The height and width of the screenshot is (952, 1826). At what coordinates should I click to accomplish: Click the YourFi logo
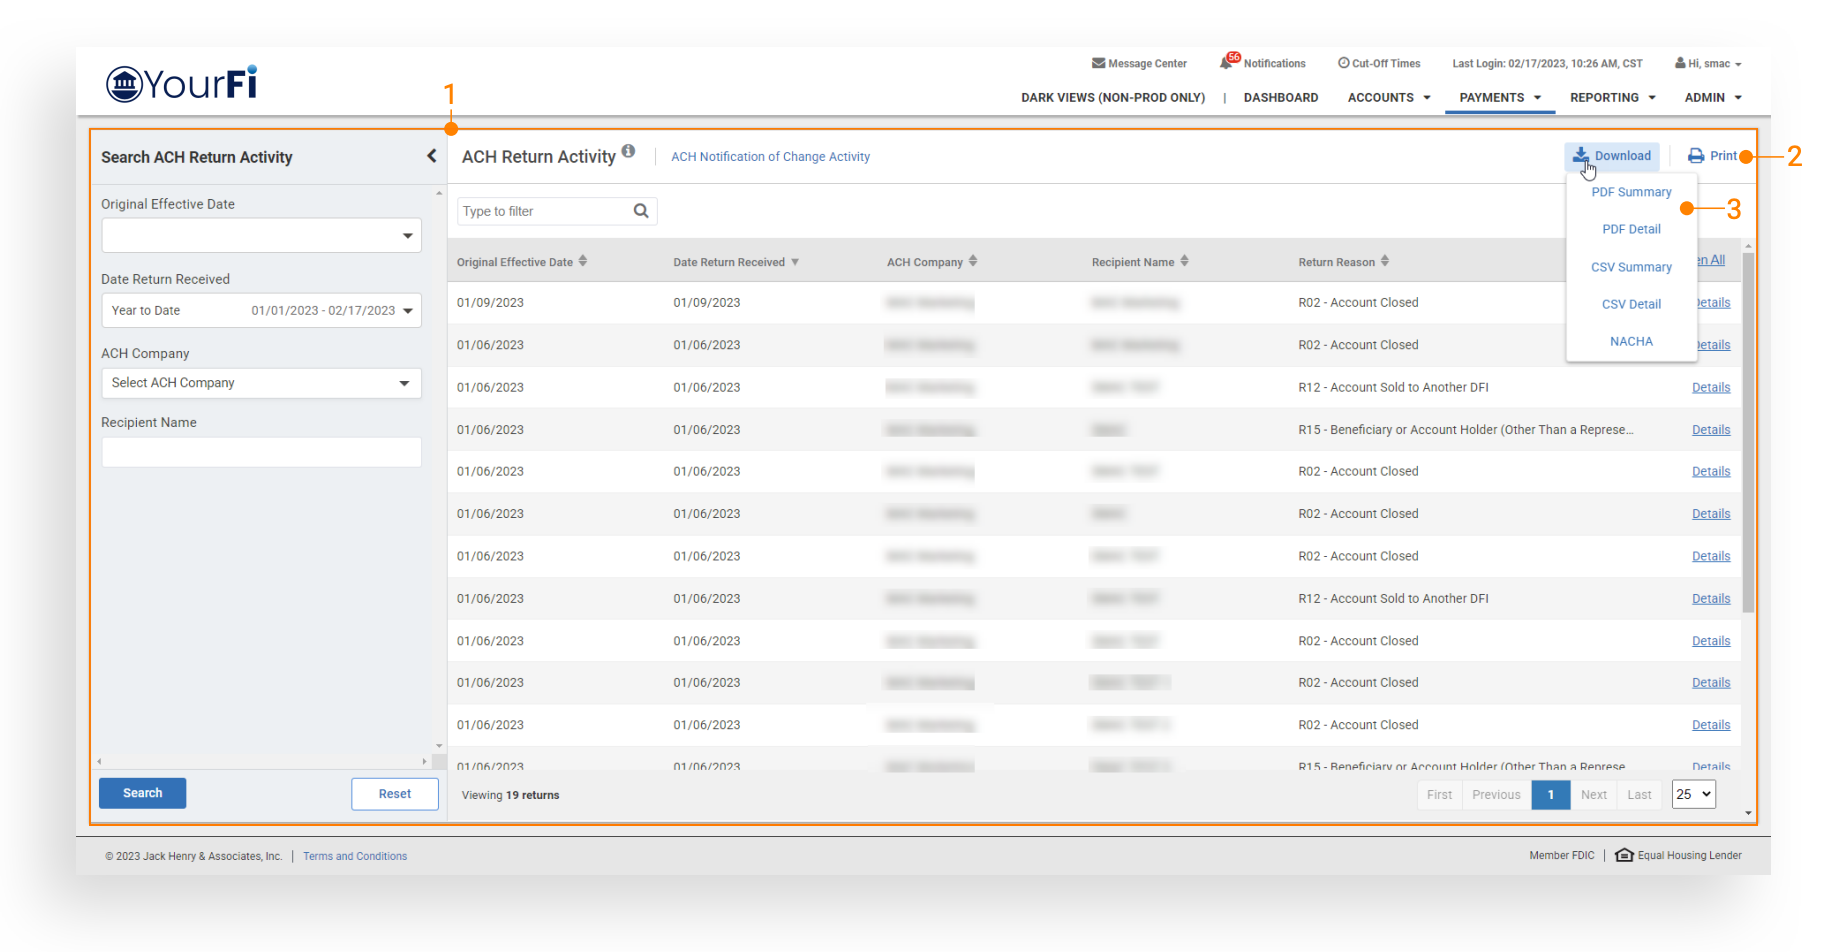pos(181,84)
